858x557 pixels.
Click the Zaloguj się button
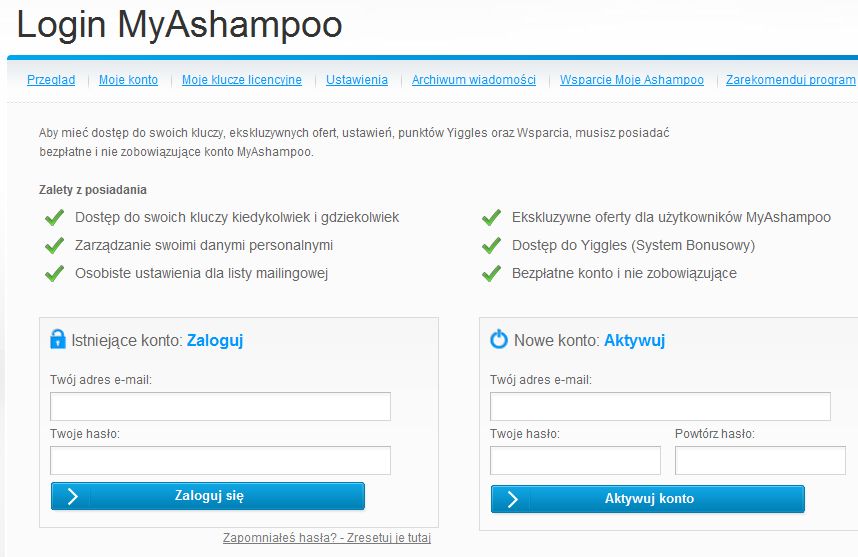tap(208, 496)
